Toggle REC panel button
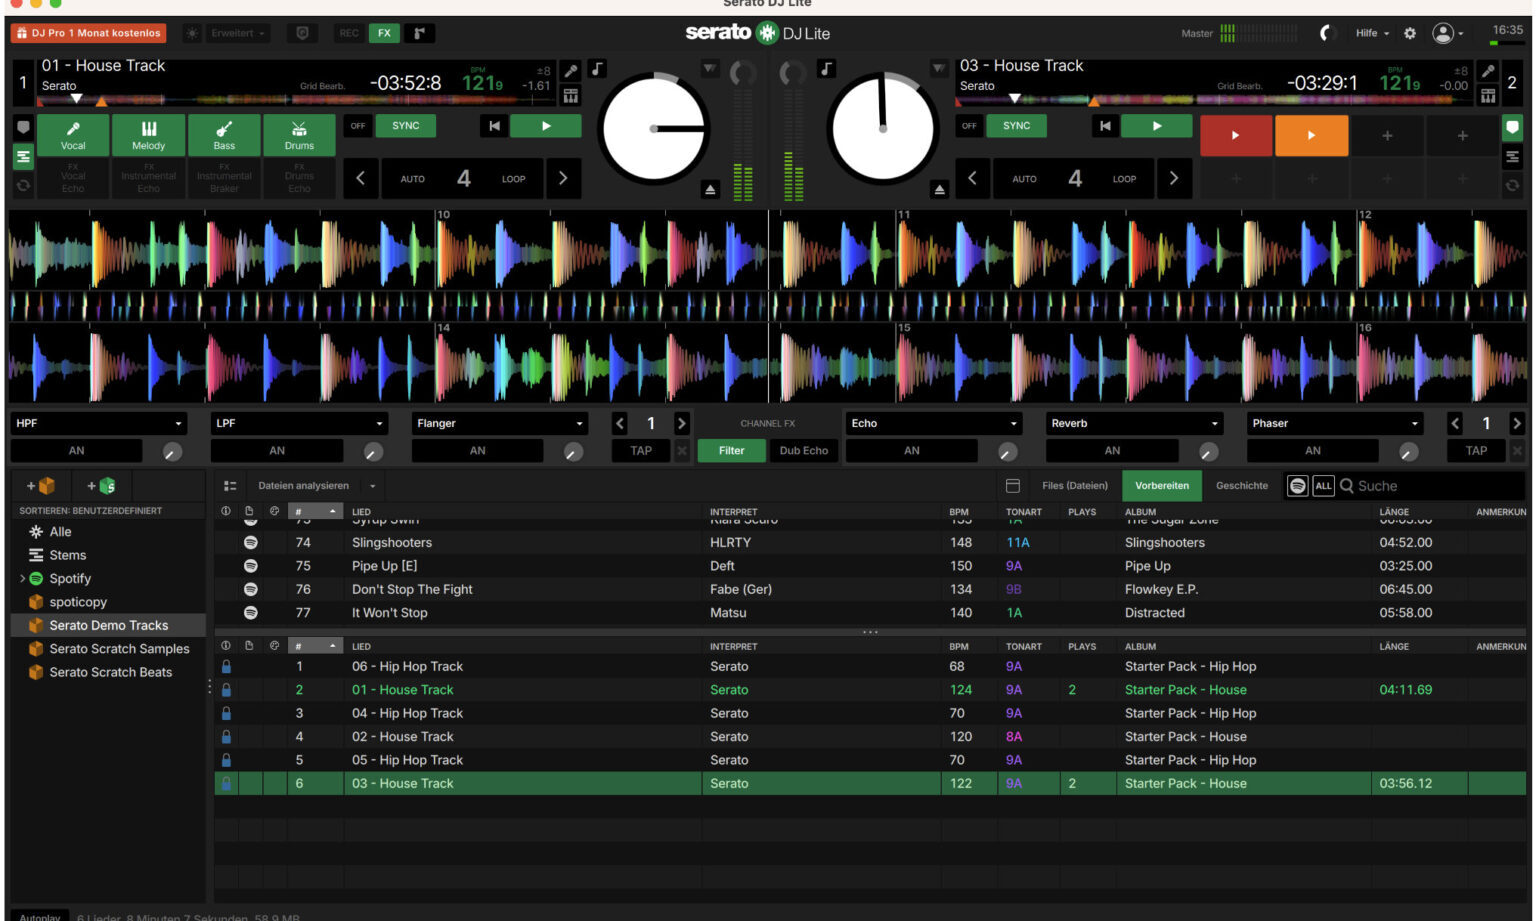 click(x=349, y=33)
